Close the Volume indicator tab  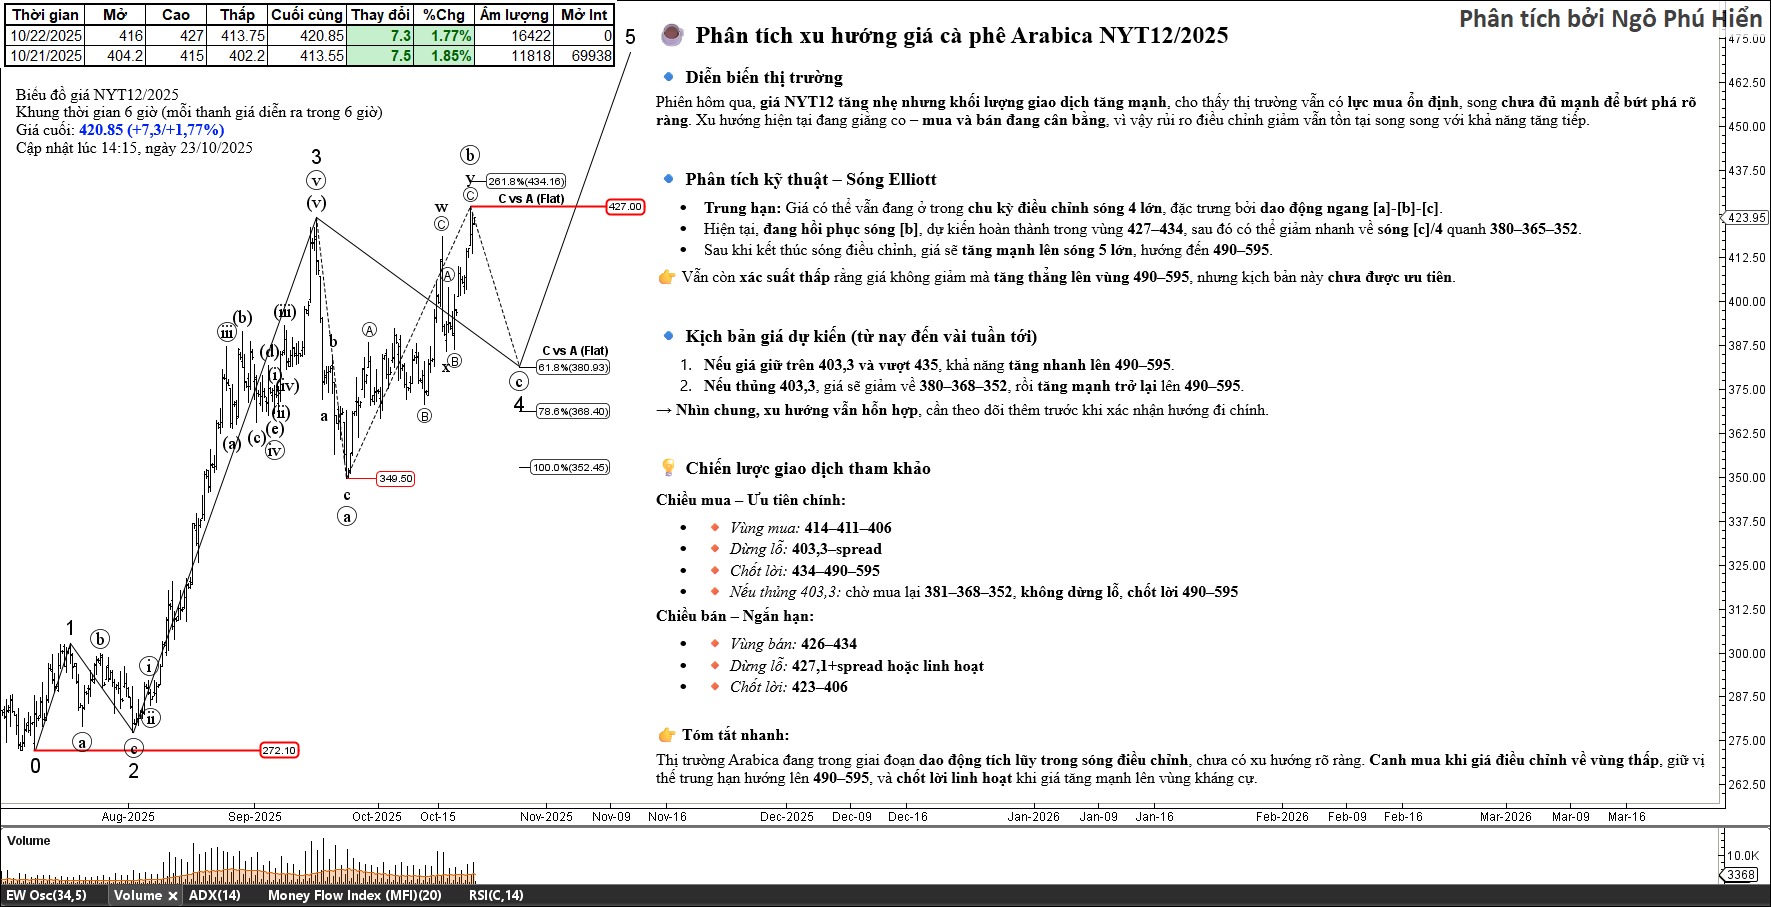(x=173, y=896)
